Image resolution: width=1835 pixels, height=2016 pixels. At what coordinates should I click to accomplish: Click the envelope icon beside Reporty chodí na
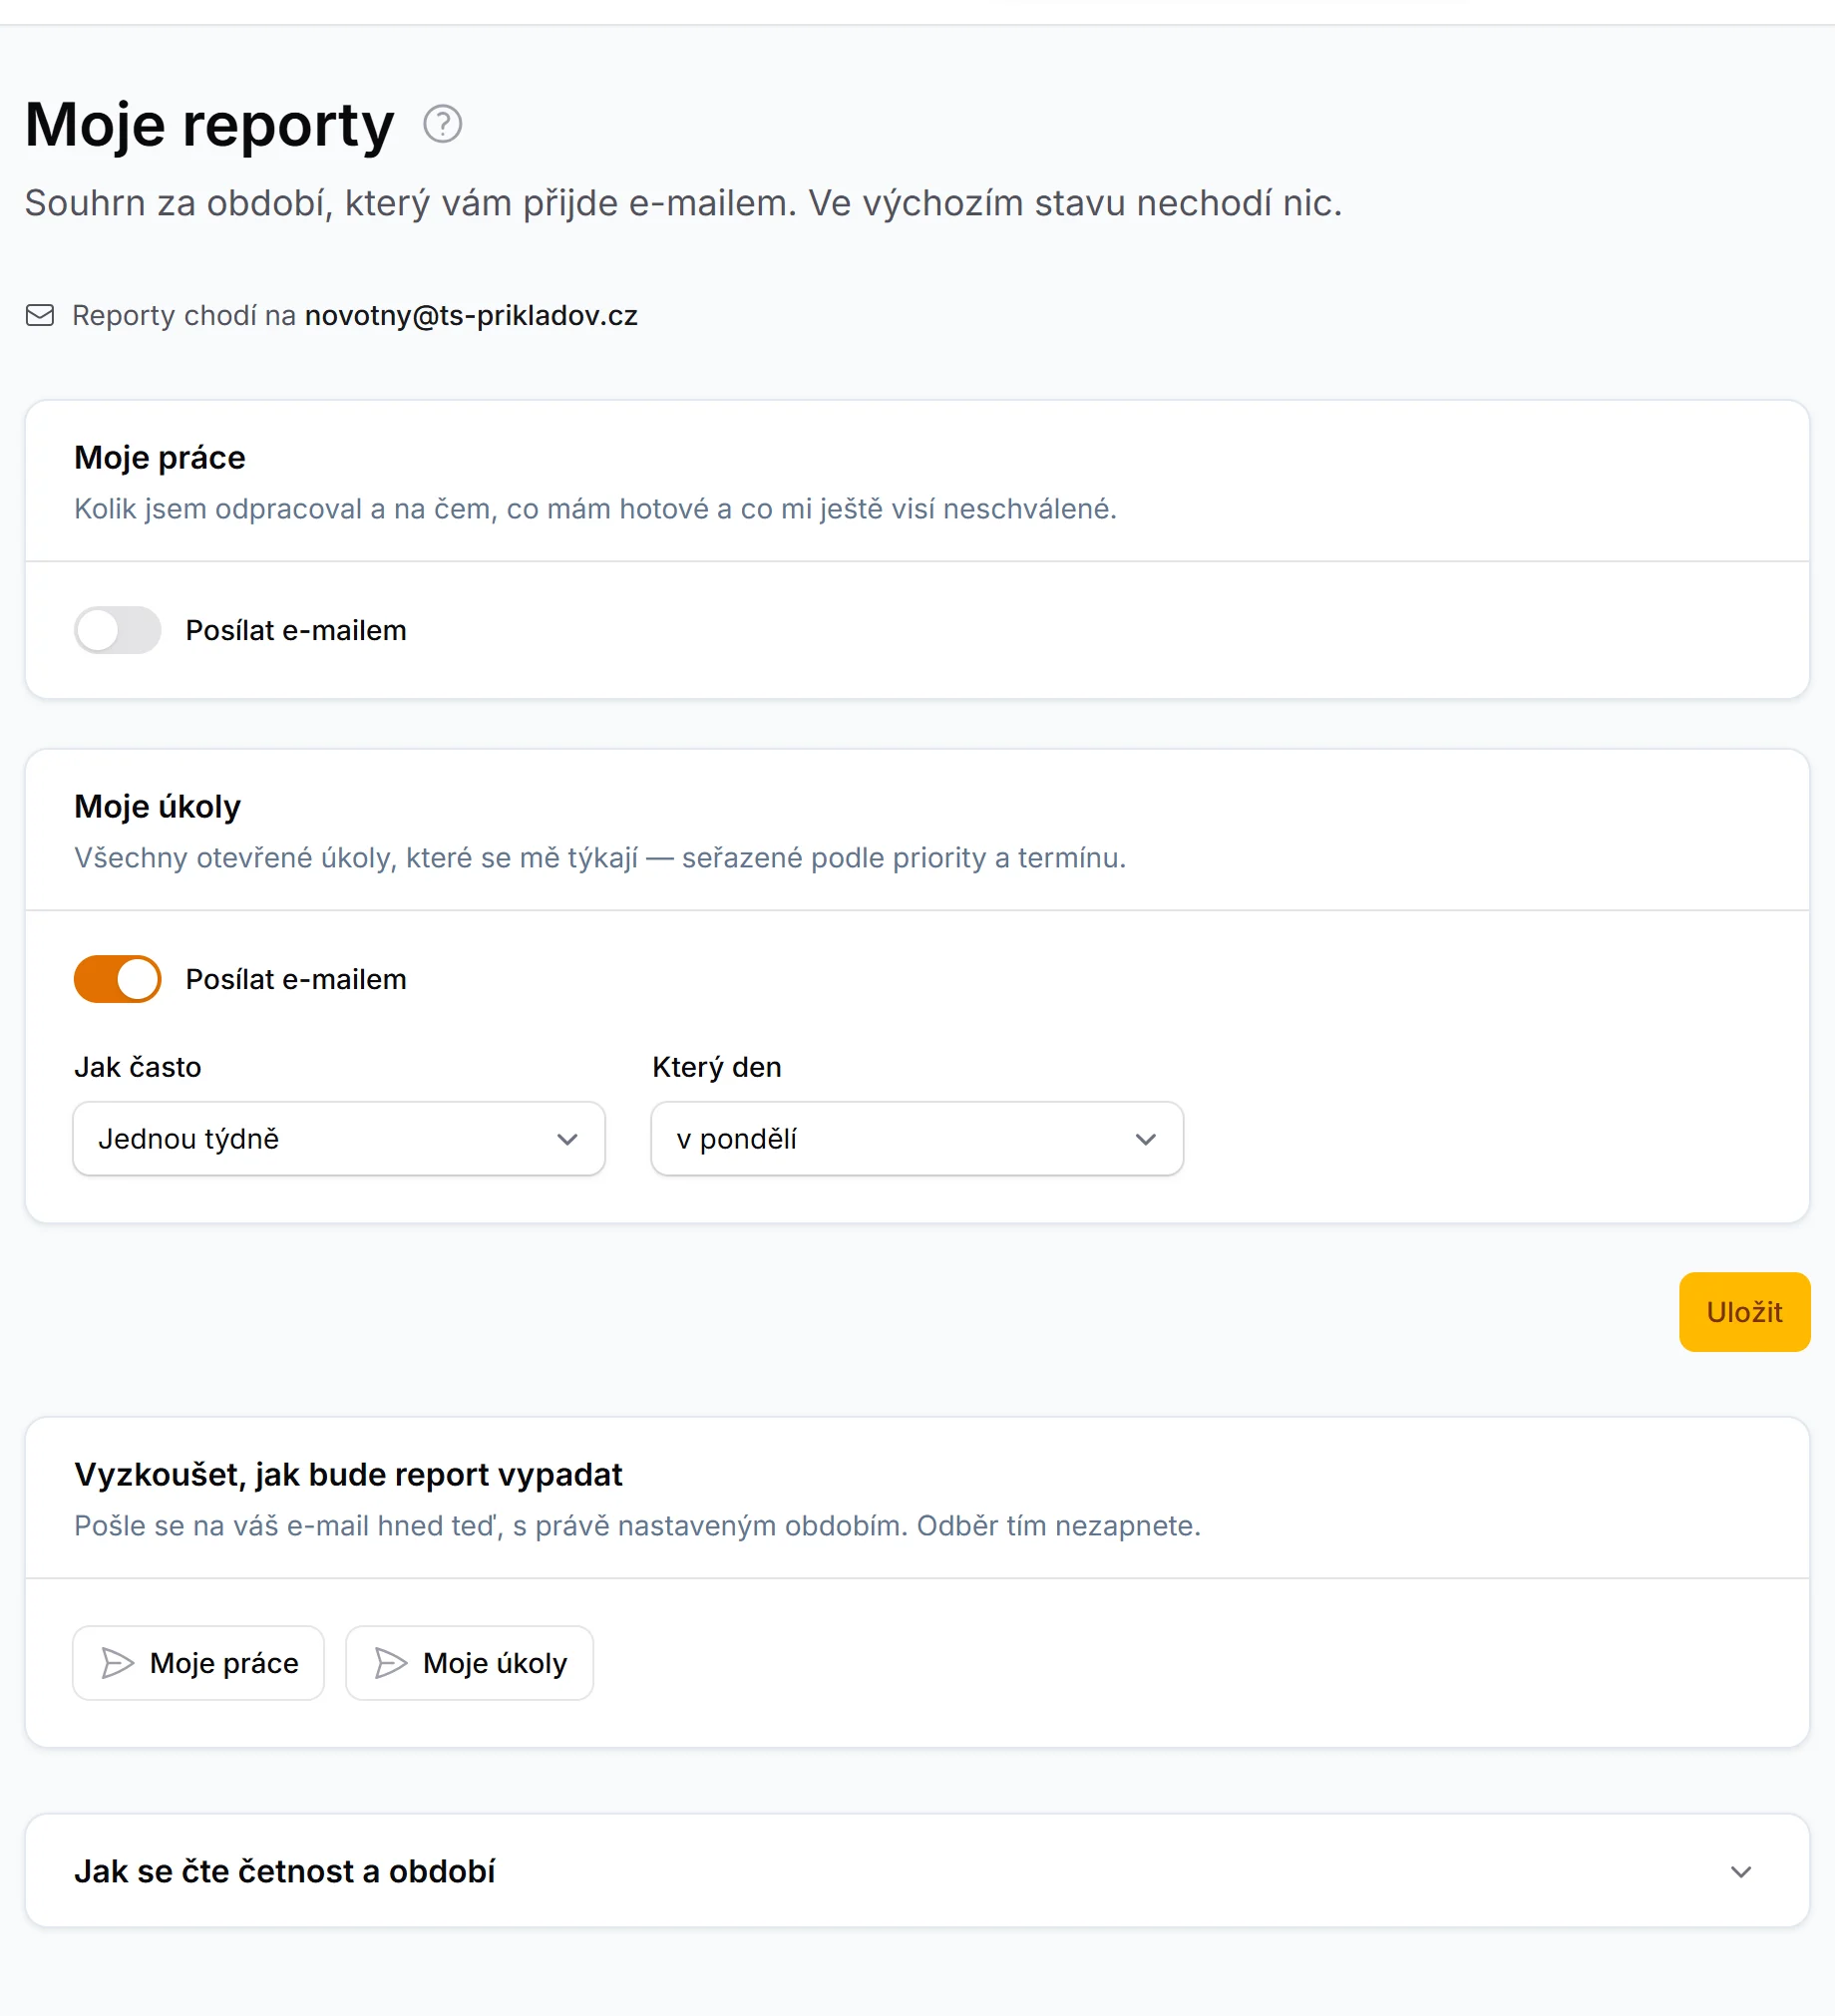(40, 316)
